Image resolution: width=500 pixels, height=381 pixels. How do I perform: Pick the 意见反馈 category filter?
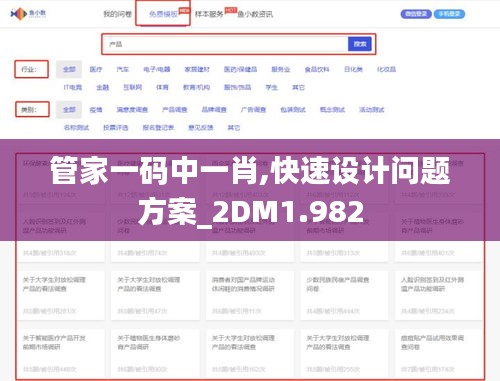point(201,128)
